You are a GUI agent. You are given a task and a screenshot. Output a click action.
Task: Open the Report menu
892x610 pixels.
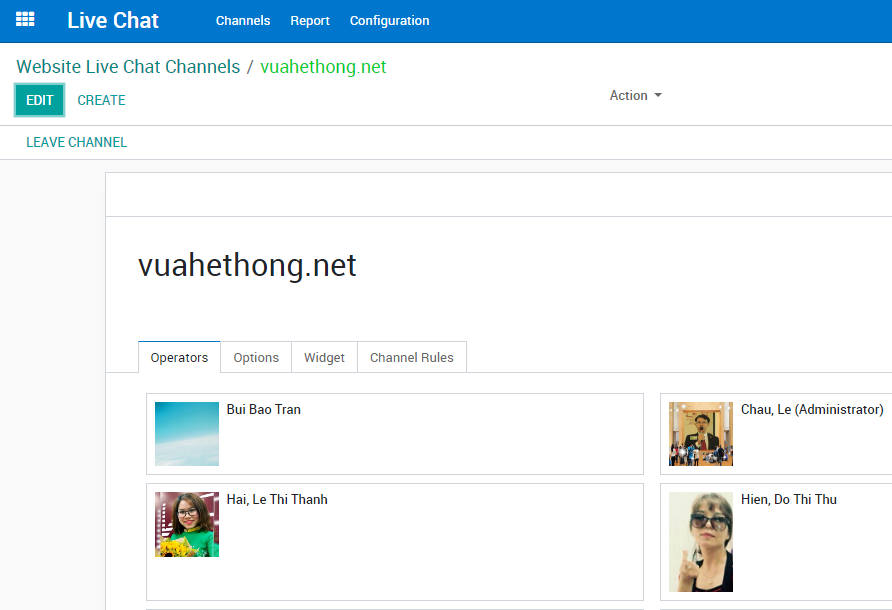310,20
